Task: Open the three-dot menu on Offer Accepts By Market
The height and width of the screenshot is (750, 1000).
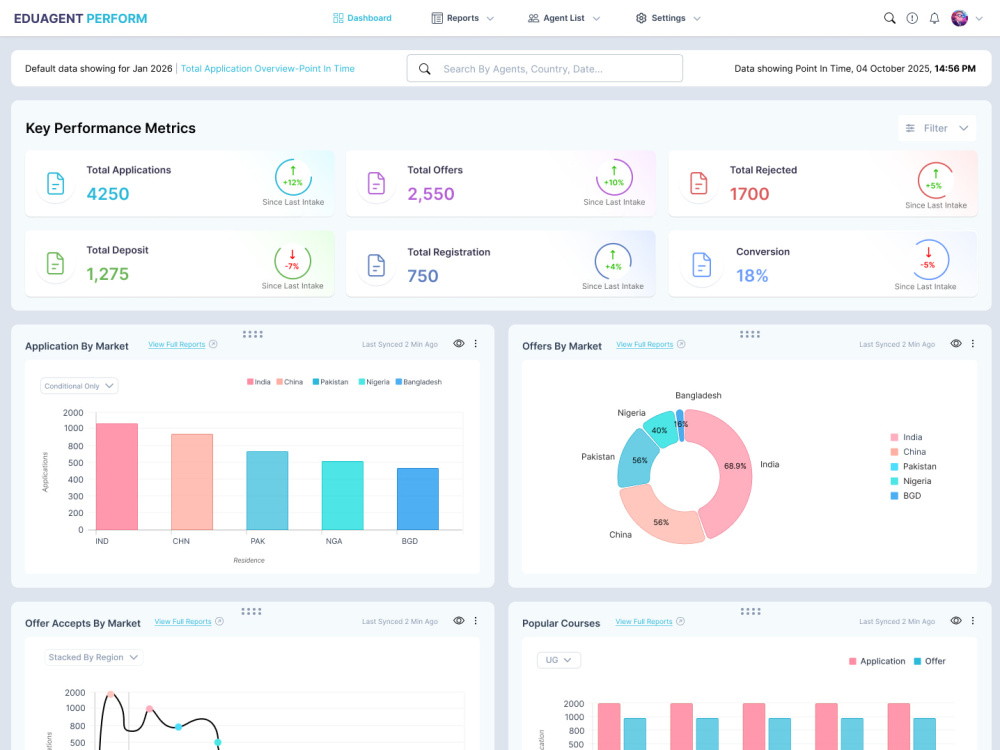Action: point(476,621)
